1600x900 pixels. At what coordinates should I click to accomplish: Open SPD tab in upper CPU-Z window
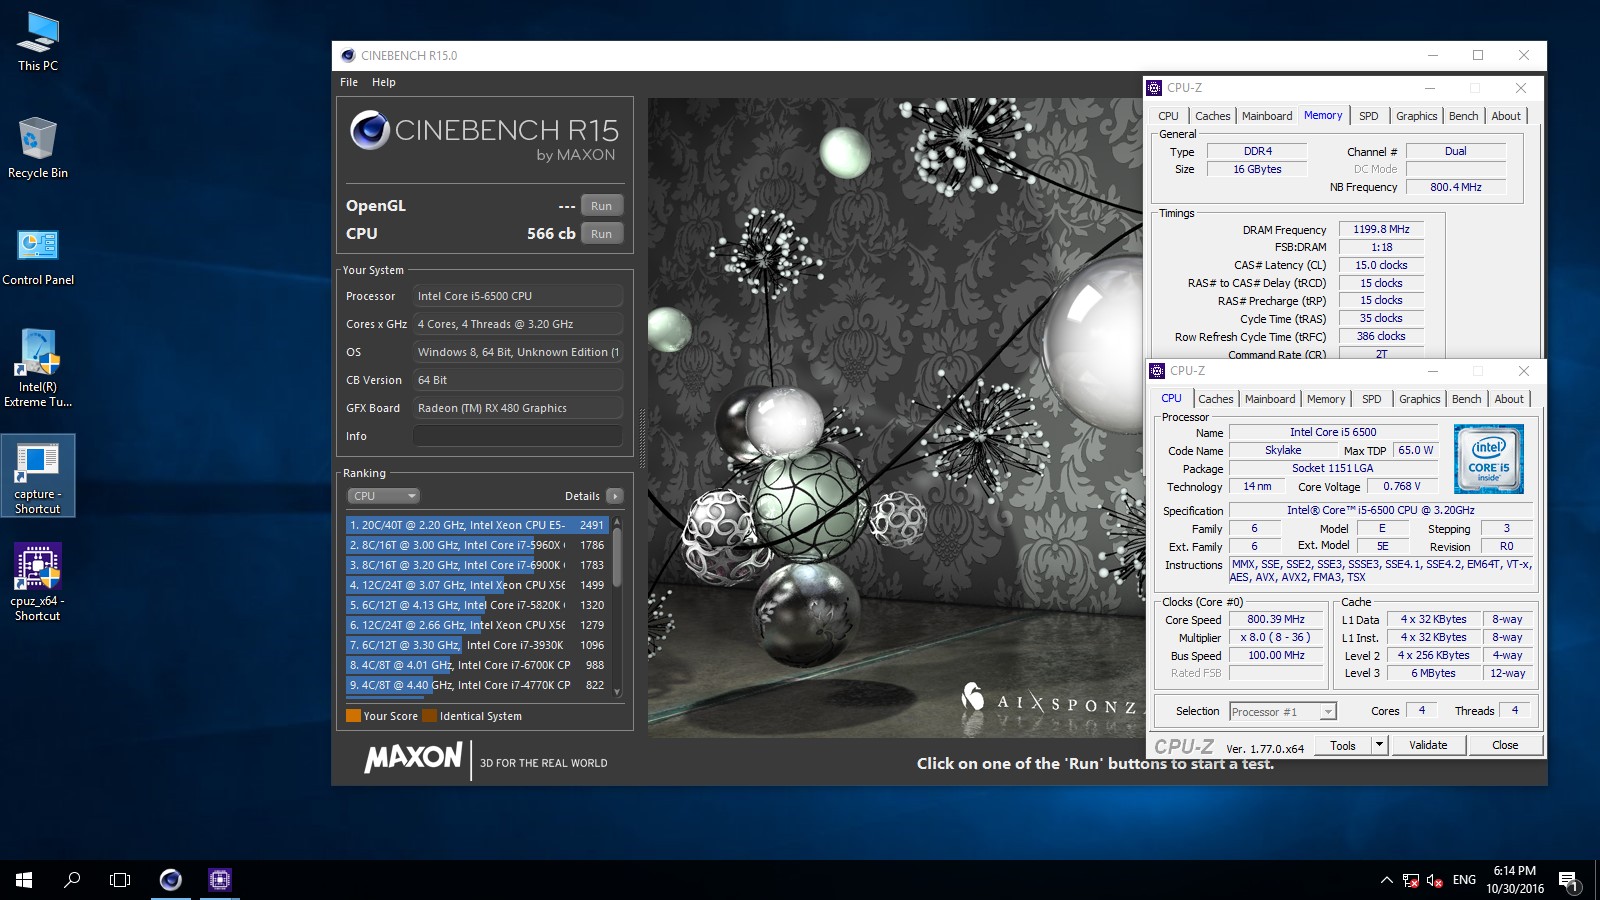pos(1369,116)
